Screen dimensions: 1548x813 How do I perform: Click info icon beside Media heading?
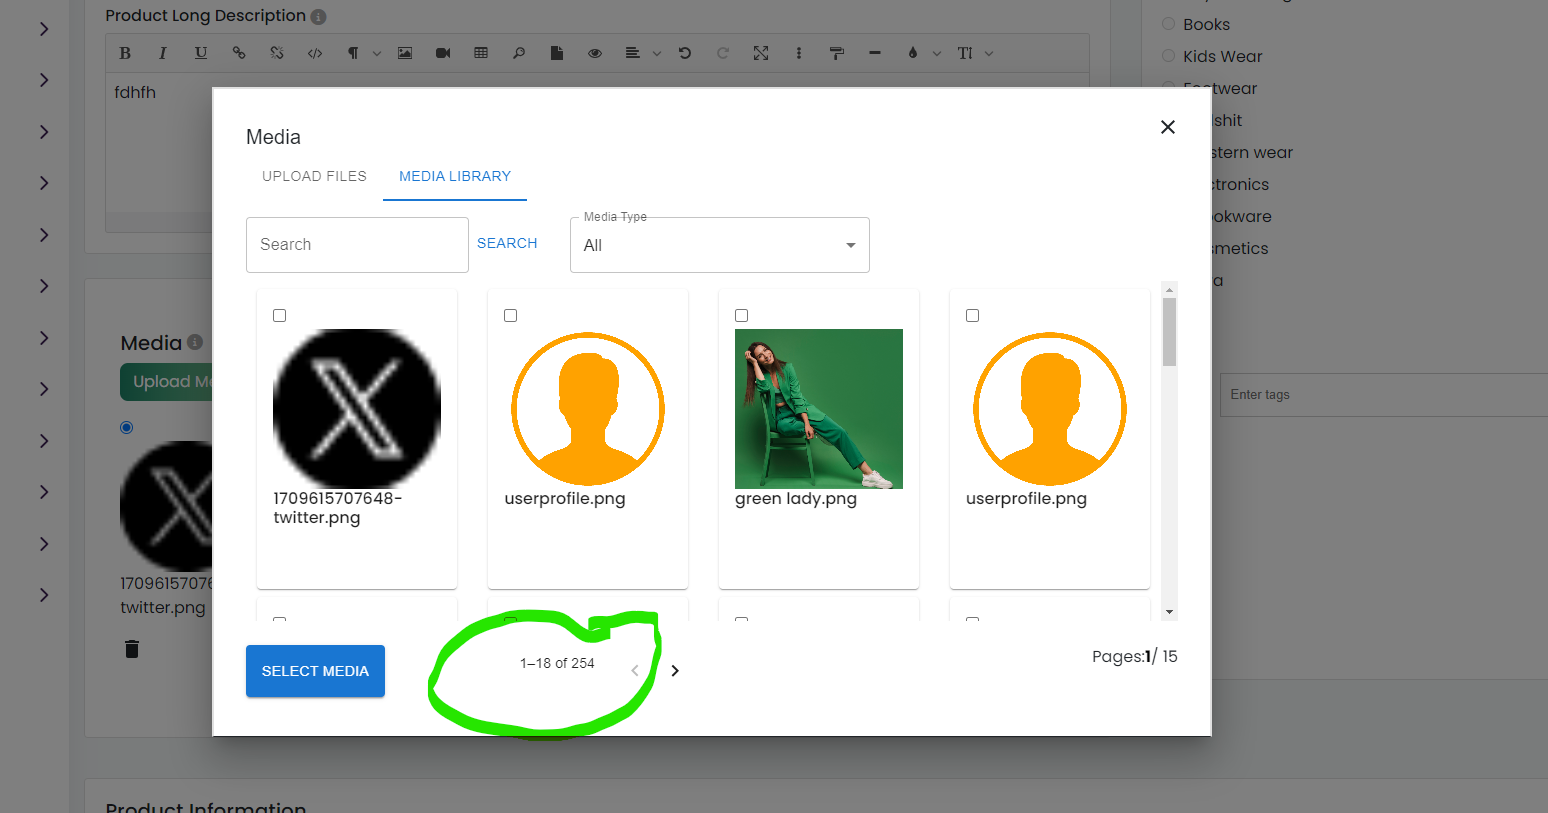pos(195,342)
